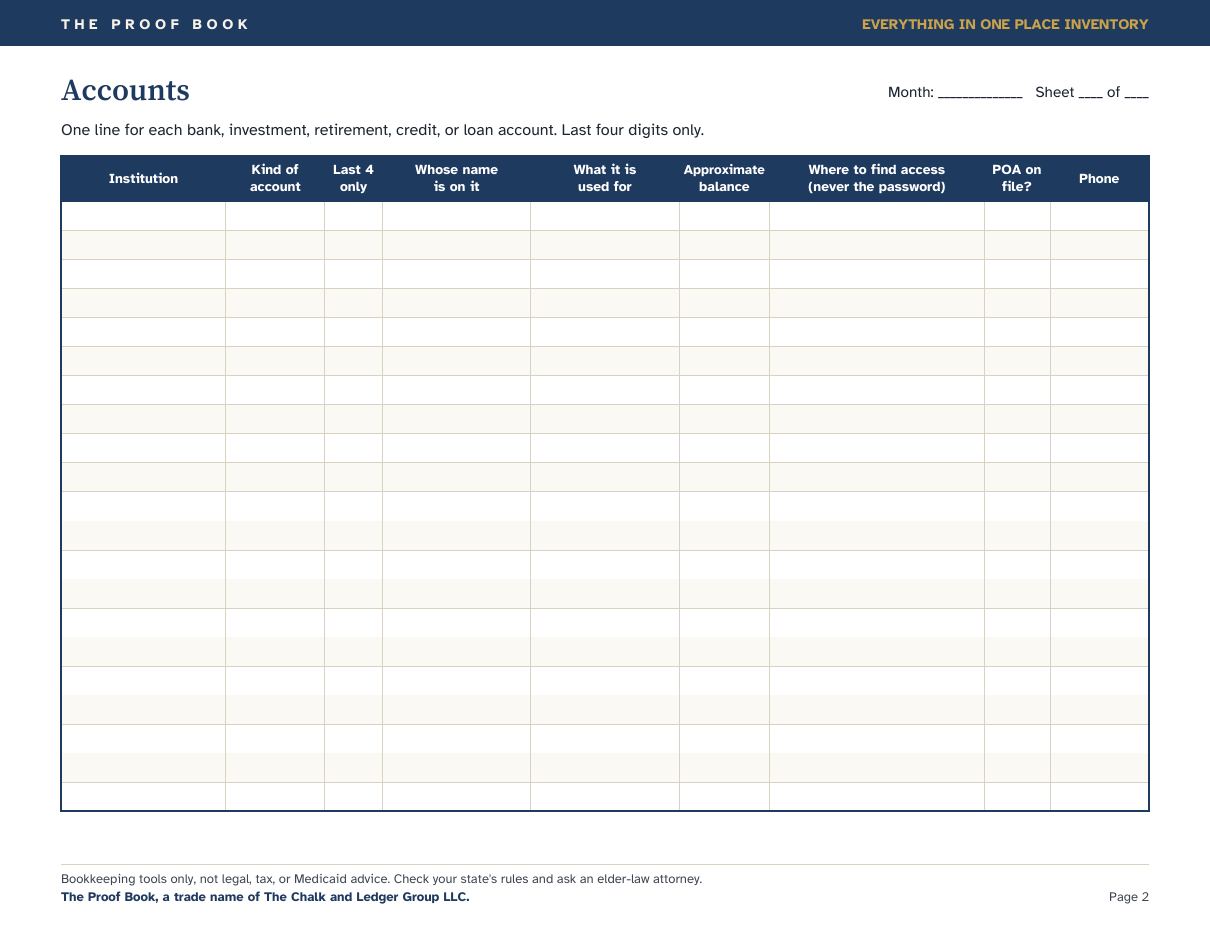Click 'Whose name is on it' column header

click(456, 179)
